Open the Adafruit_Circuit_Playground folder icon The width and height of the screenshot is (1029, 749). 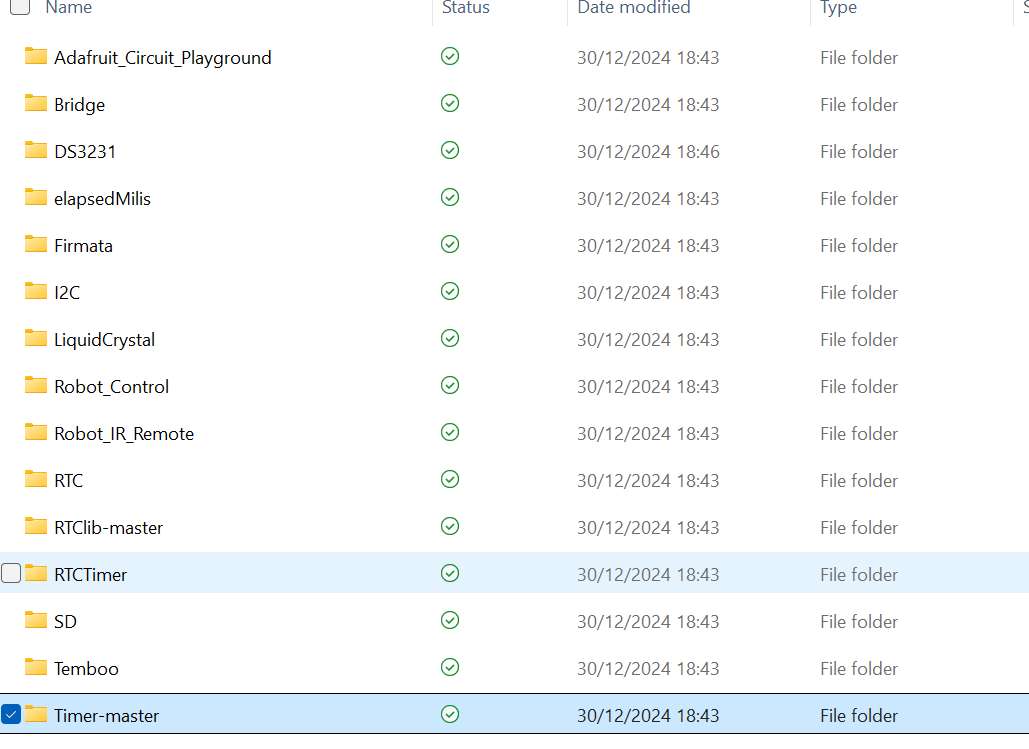point(35,56)
